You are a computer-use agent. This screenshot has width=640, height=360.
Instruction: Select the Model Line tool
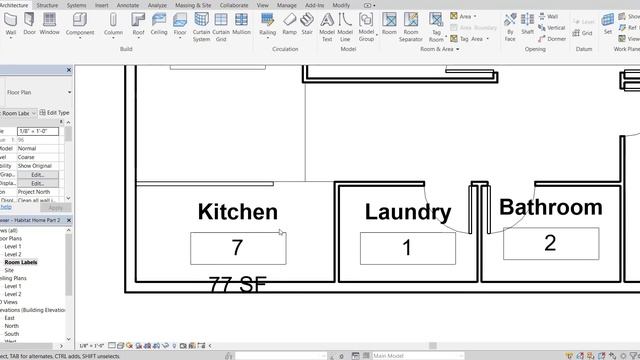(345, 27)
